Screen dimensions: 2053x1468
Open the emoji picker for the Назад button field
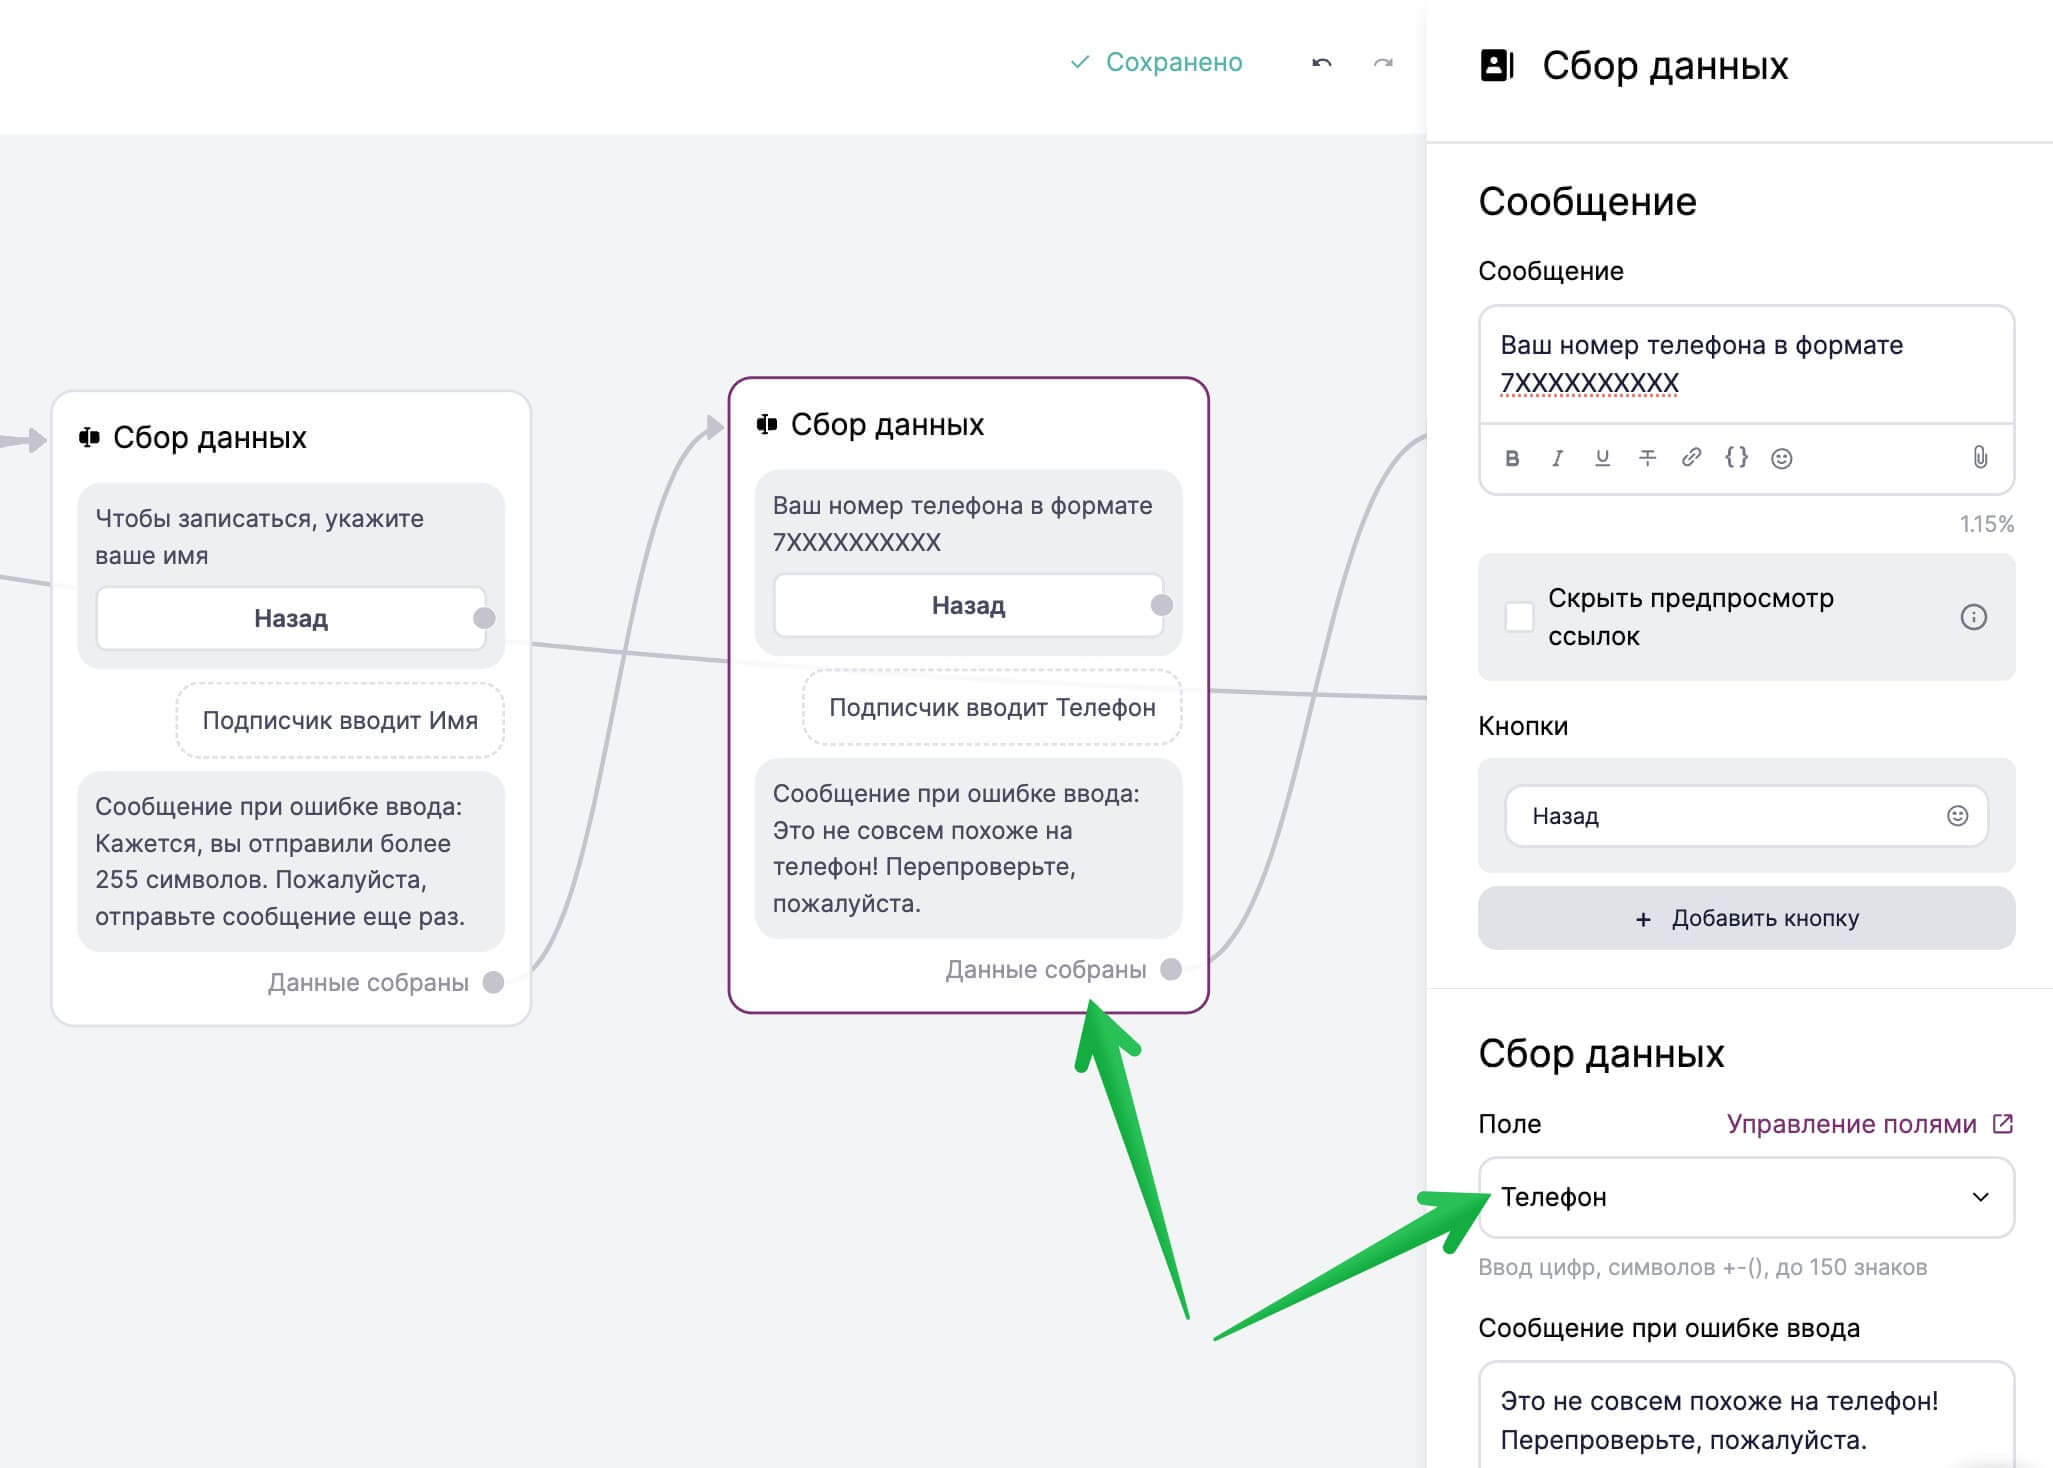[x=1957, y=816]
